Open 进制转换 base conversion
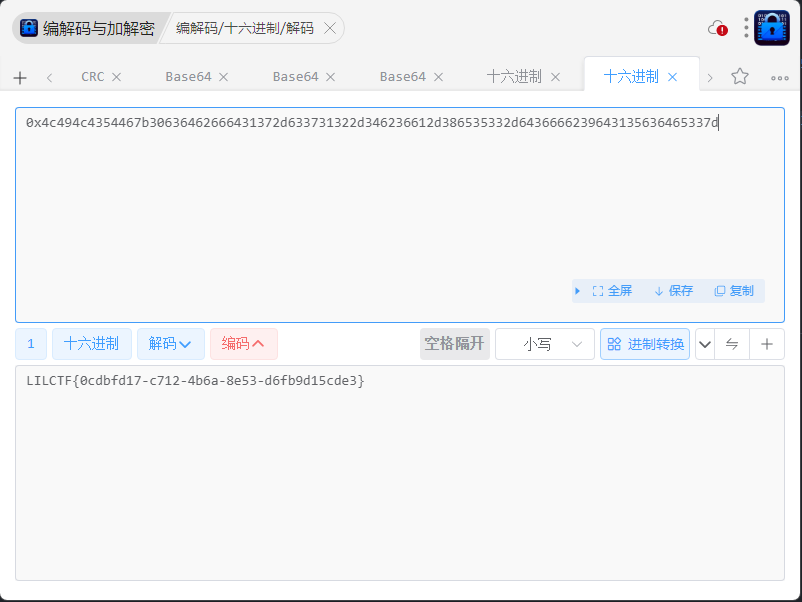802x602 pixels. point(645,344)
